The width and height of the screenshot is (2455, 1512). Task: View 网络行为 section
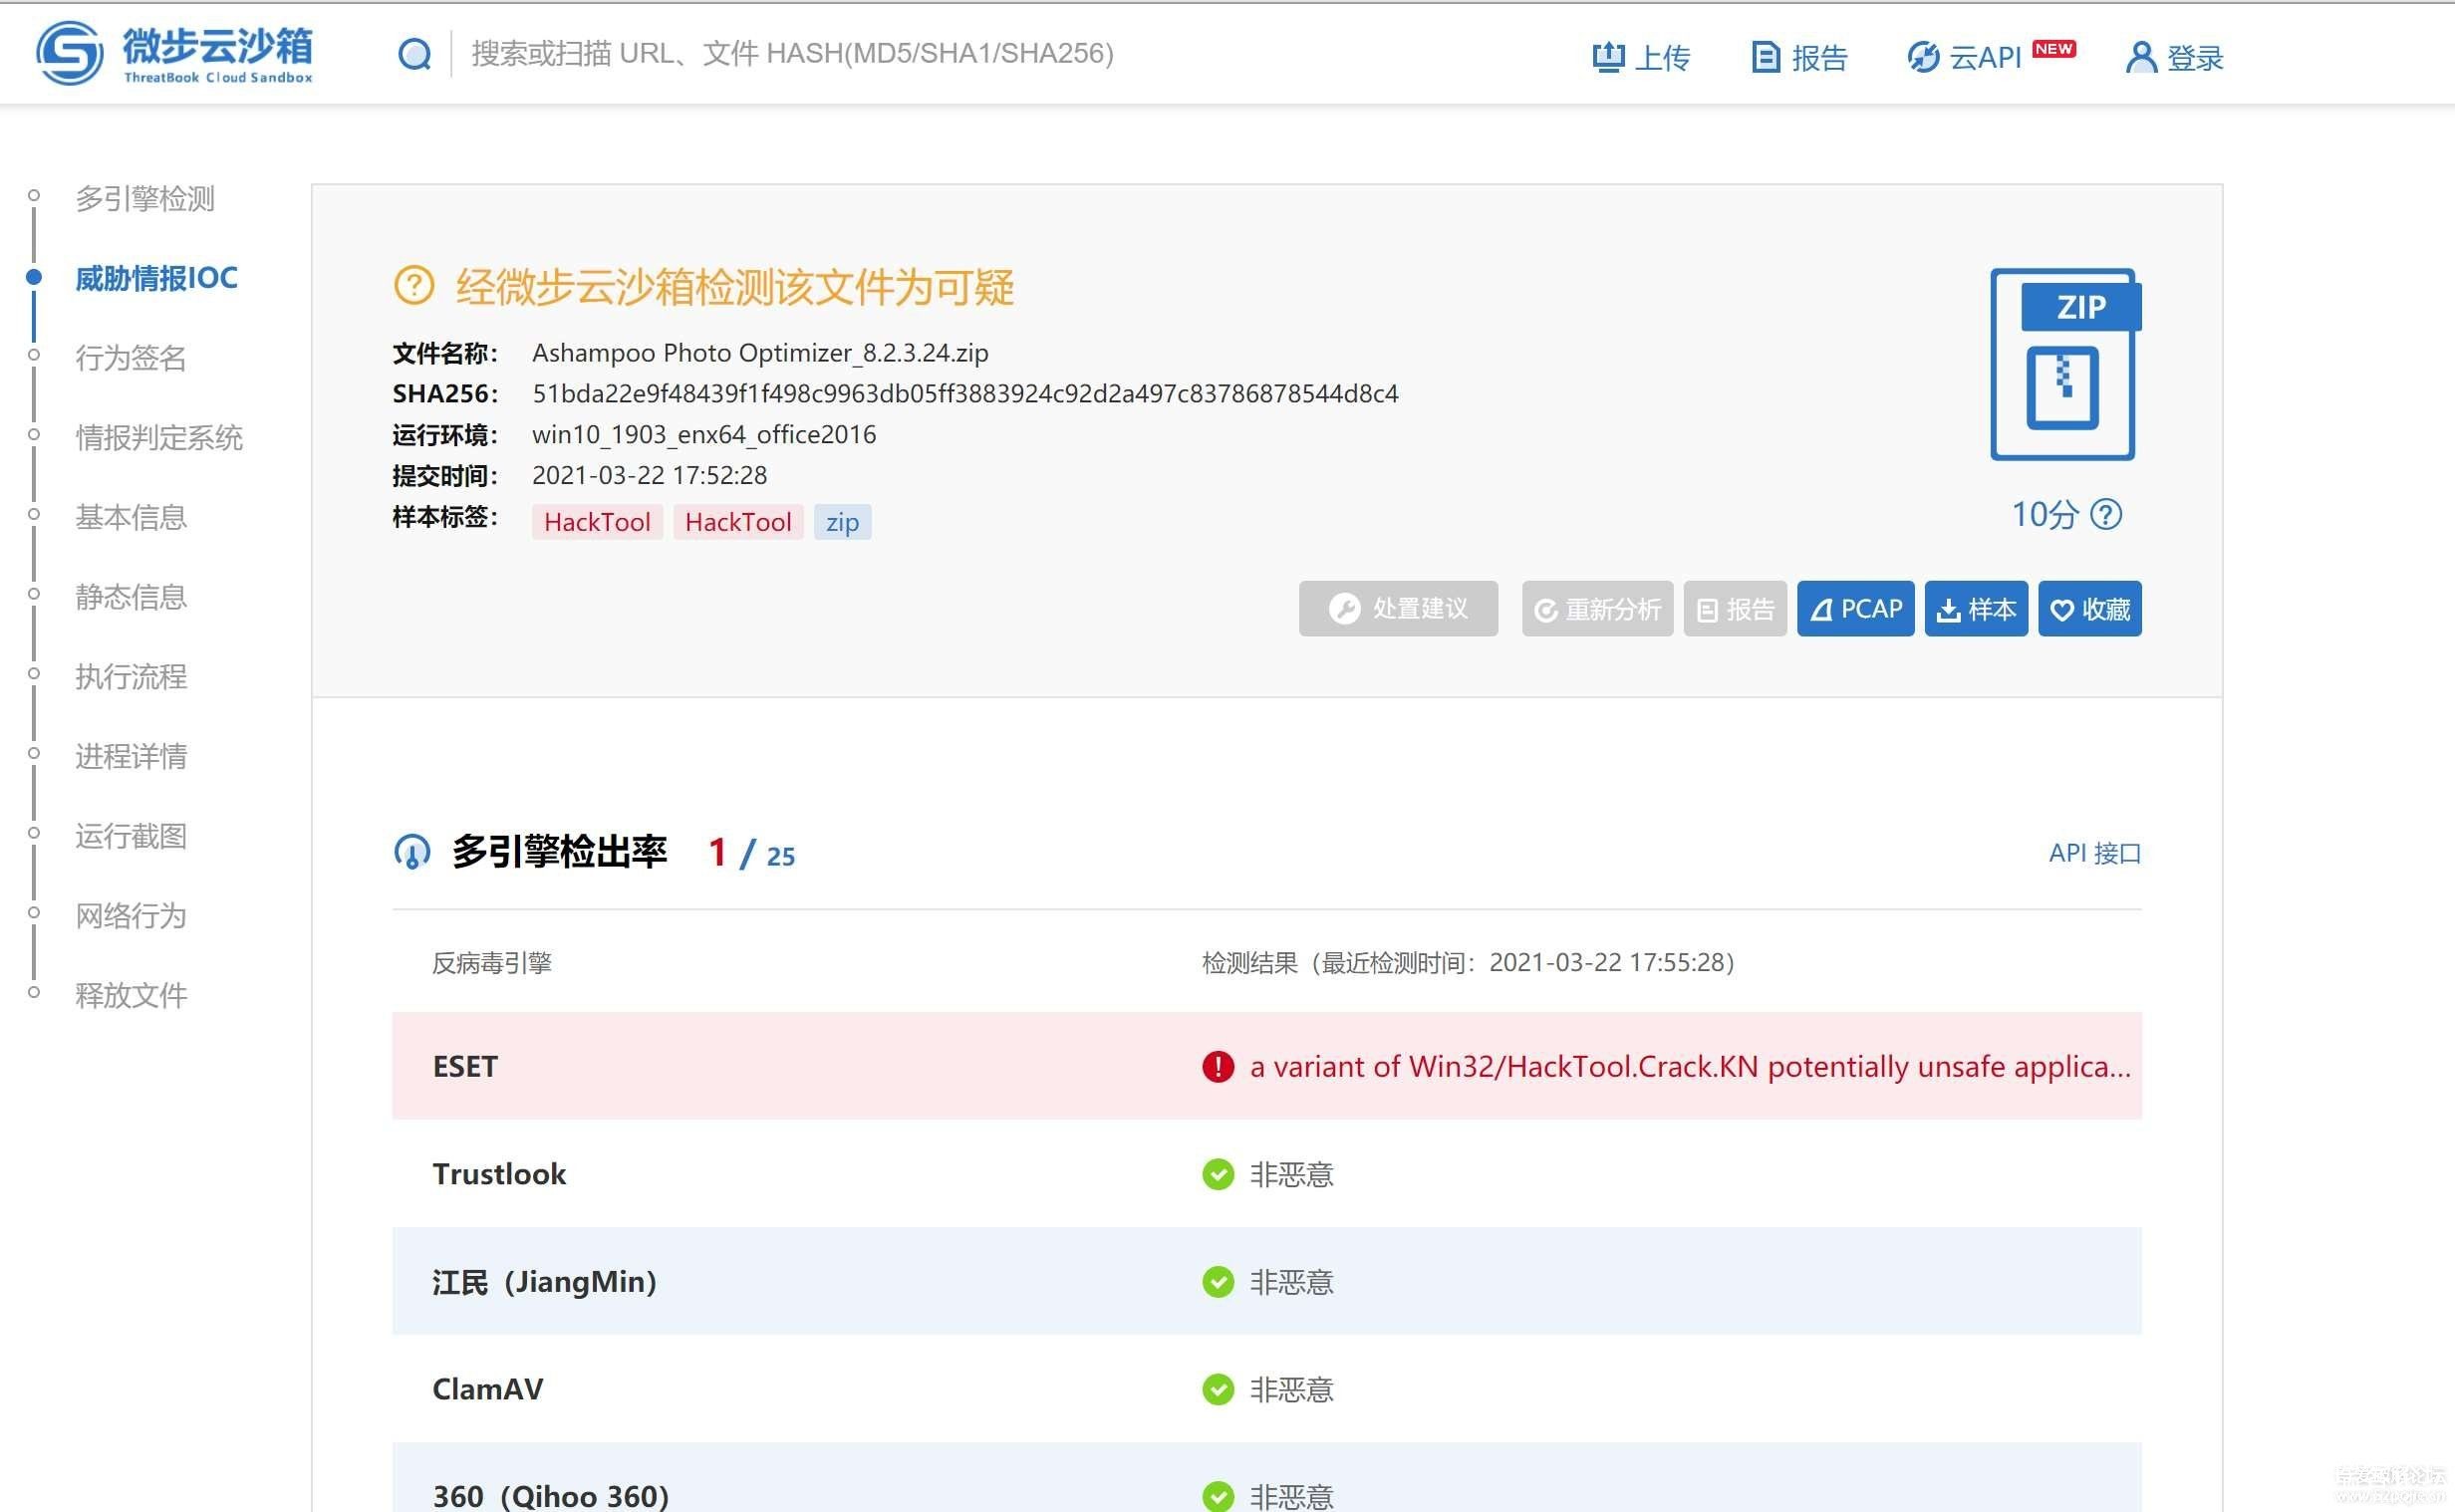coord(131,915)
